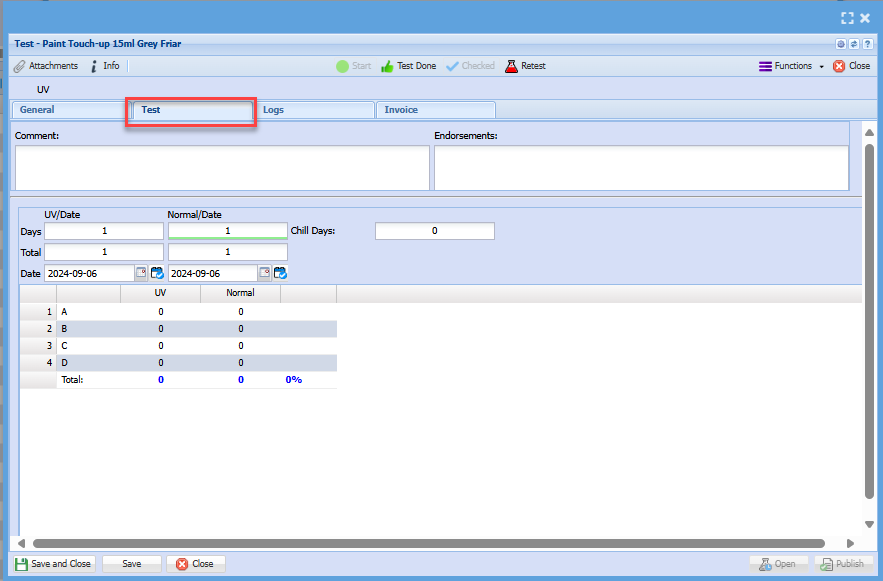Viewport: 883px width, 581px height.
Task: Expand the Functions dropdown menu
Action: (x=792, y=66)
